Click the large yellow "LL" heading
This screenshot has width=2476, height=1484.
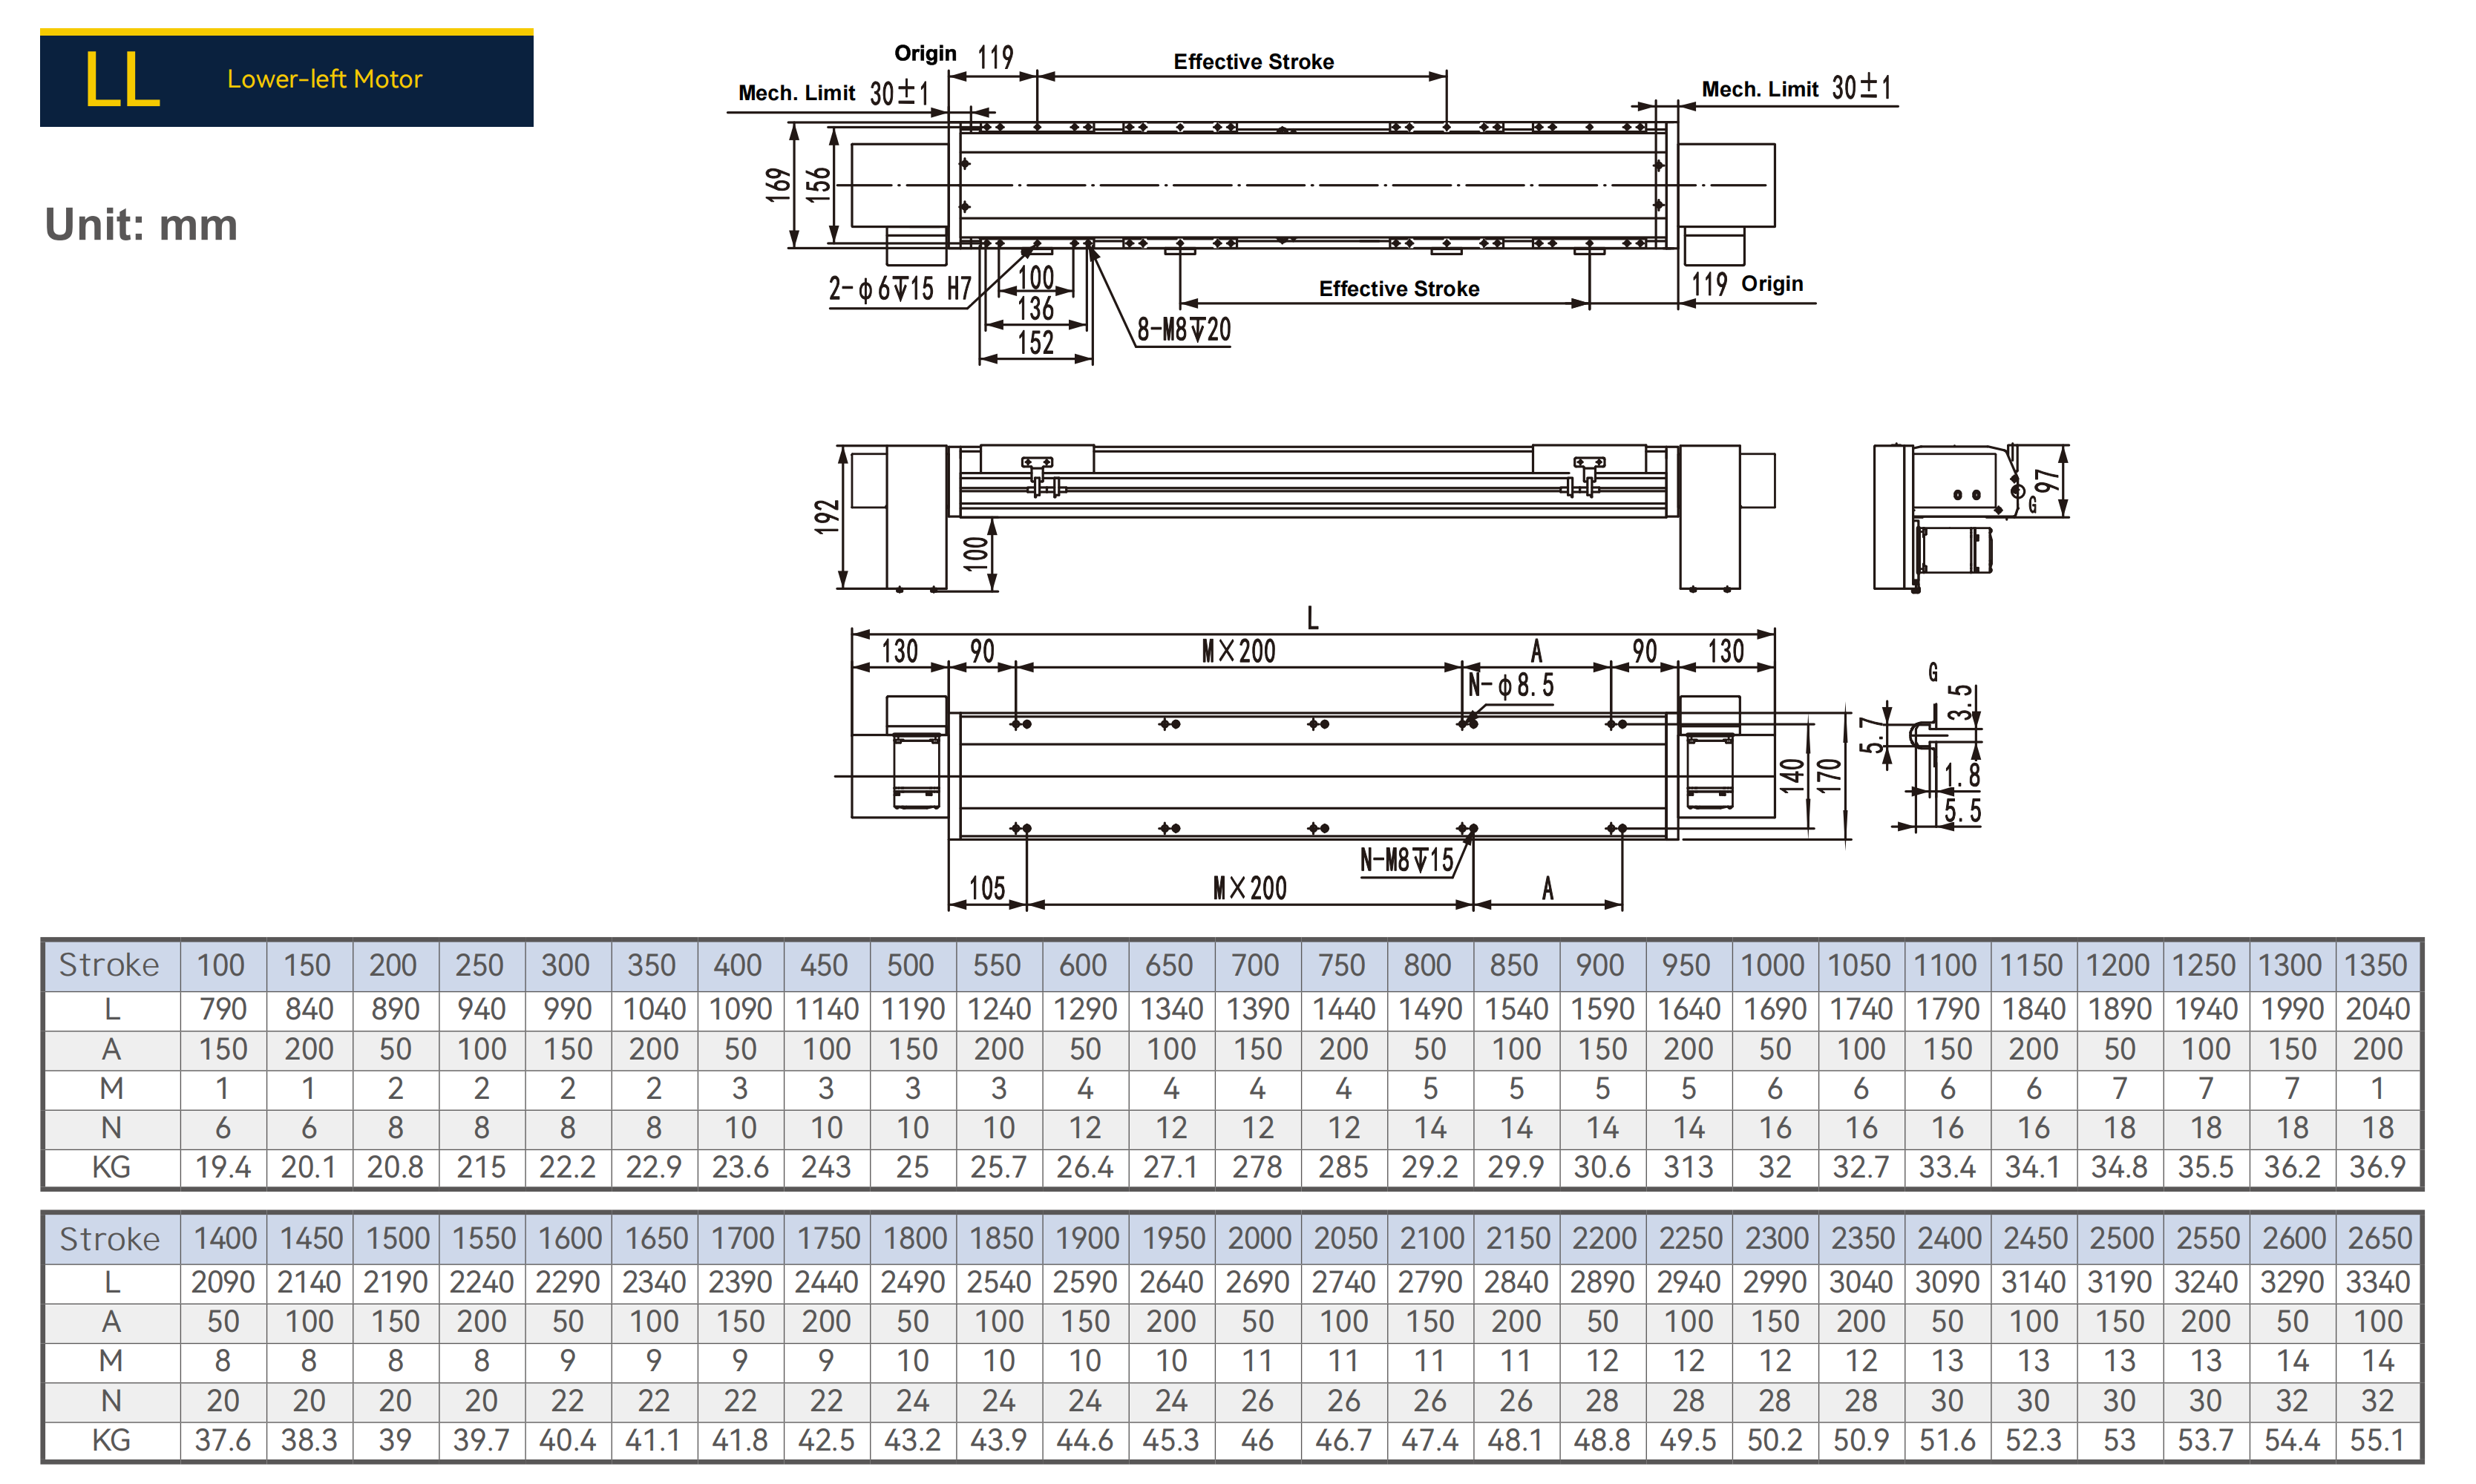[x=122, y=79]
